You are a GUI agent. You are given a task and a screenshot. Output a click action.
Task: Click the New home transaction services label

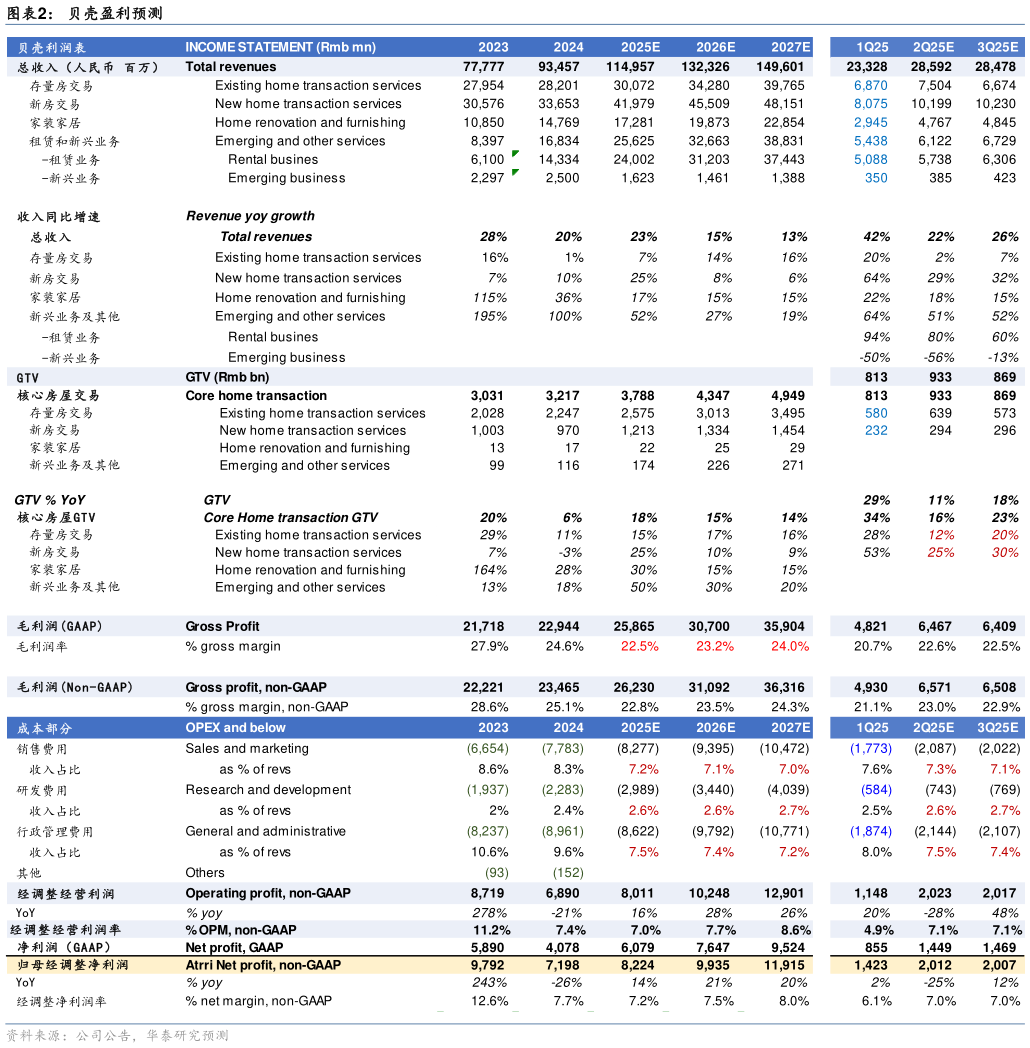[312, 431]
